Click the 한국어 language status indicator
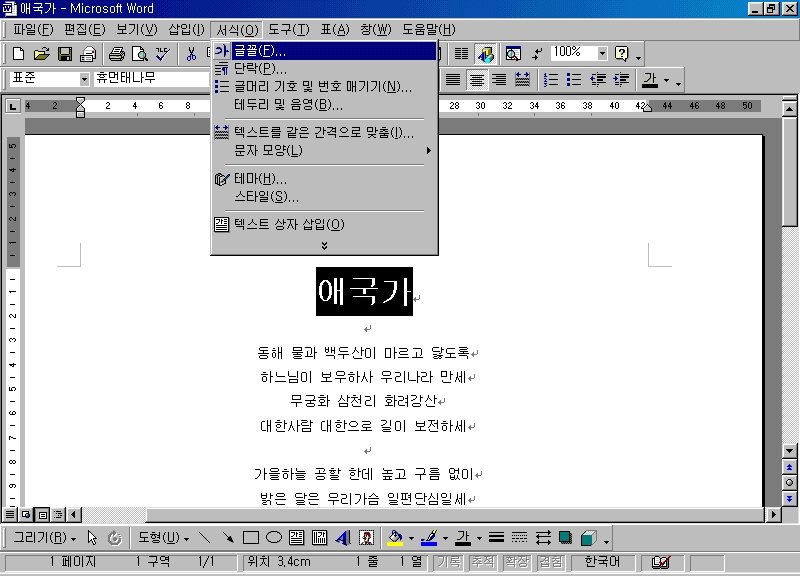 (x=602, y=562)
